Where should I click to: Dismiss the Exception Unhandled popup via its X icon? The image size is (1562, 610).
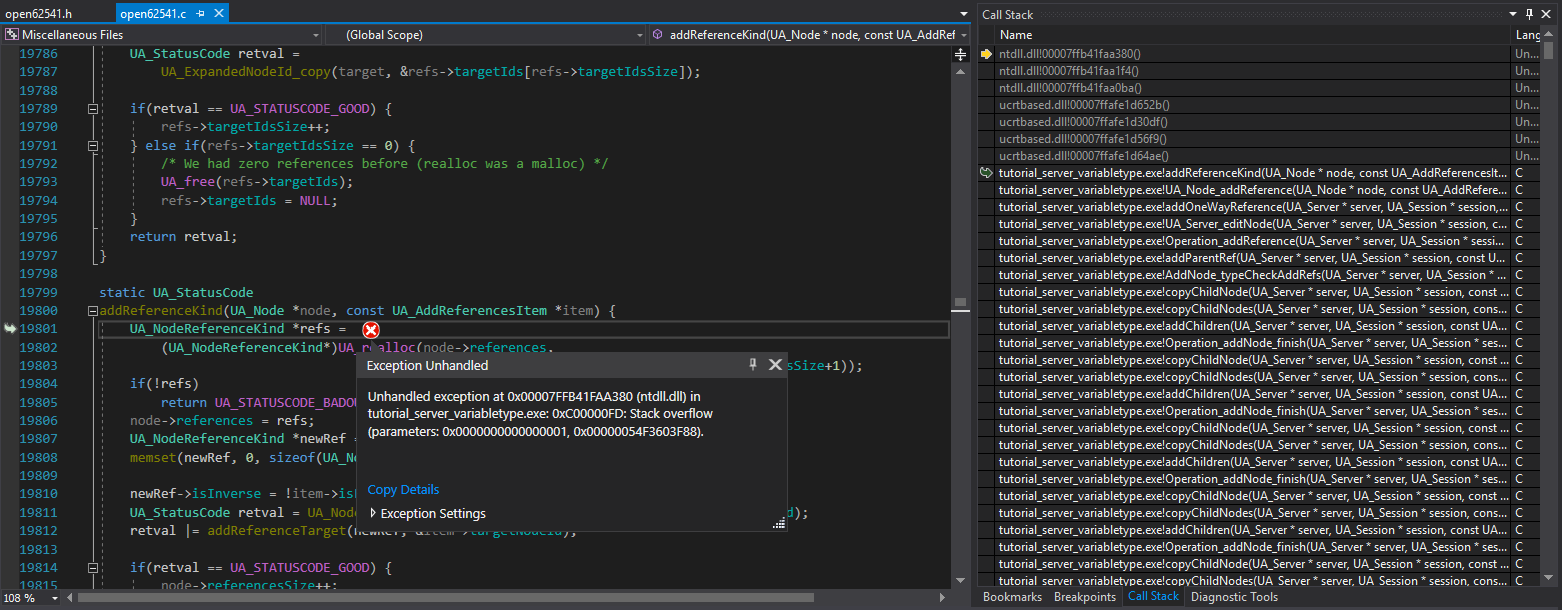point(775,364)
